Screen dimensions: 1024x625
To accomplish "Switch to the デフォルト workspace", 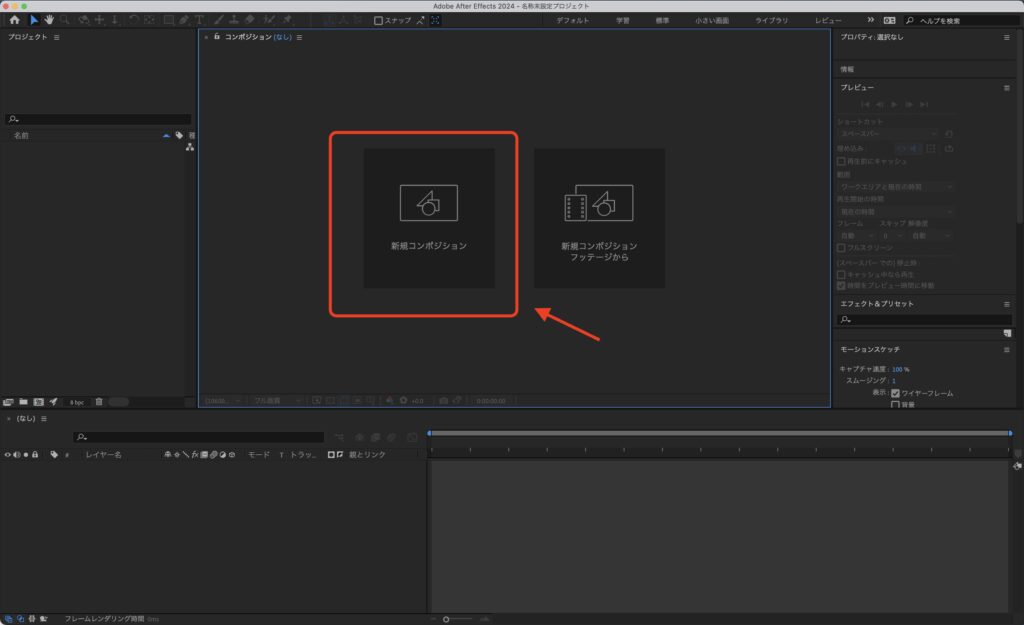I will [573, 21].
